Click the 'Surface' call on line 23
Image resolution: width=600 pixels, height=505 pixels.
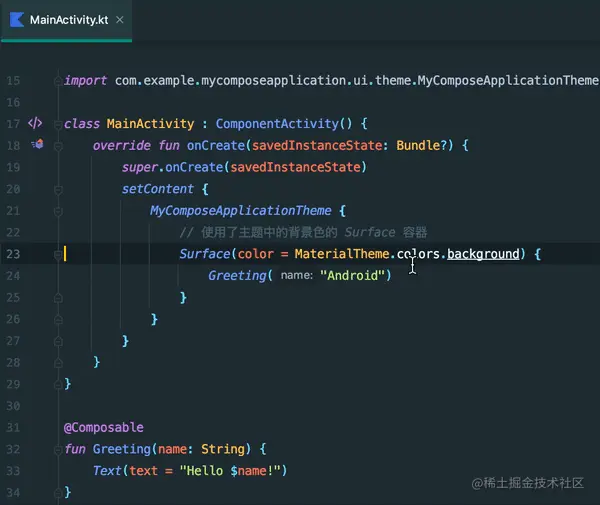(x=205, y=254)
